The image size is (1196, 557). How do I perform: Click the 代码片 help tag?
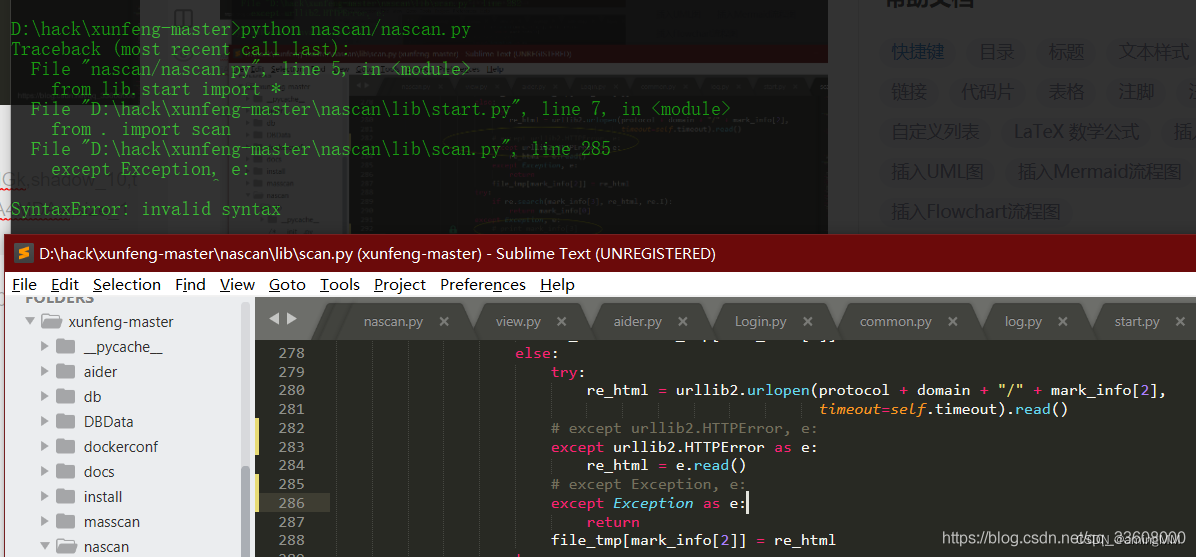tap(988, 92)
